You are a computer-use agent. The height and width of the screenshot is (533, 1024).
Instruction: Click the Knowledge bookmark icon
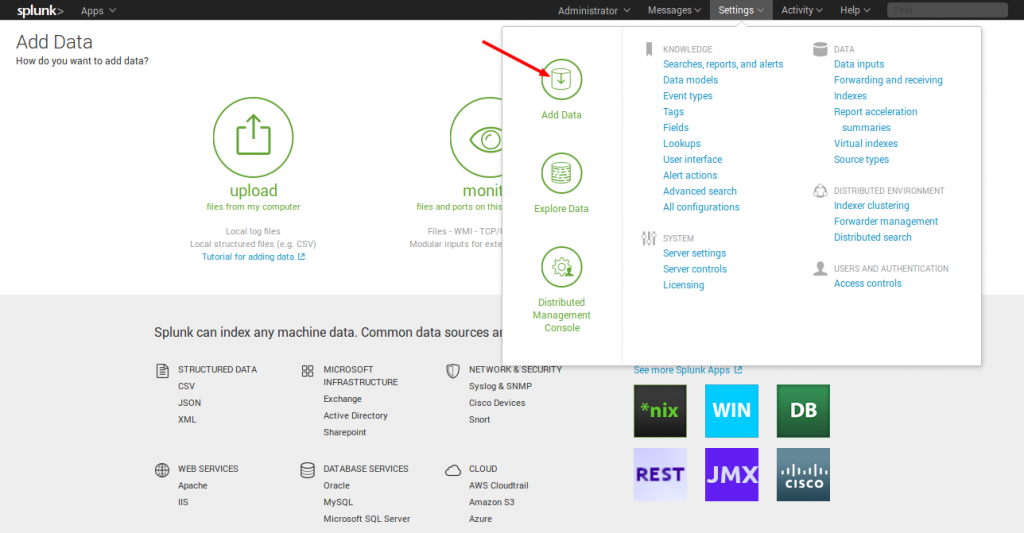[x=648, y=50]
